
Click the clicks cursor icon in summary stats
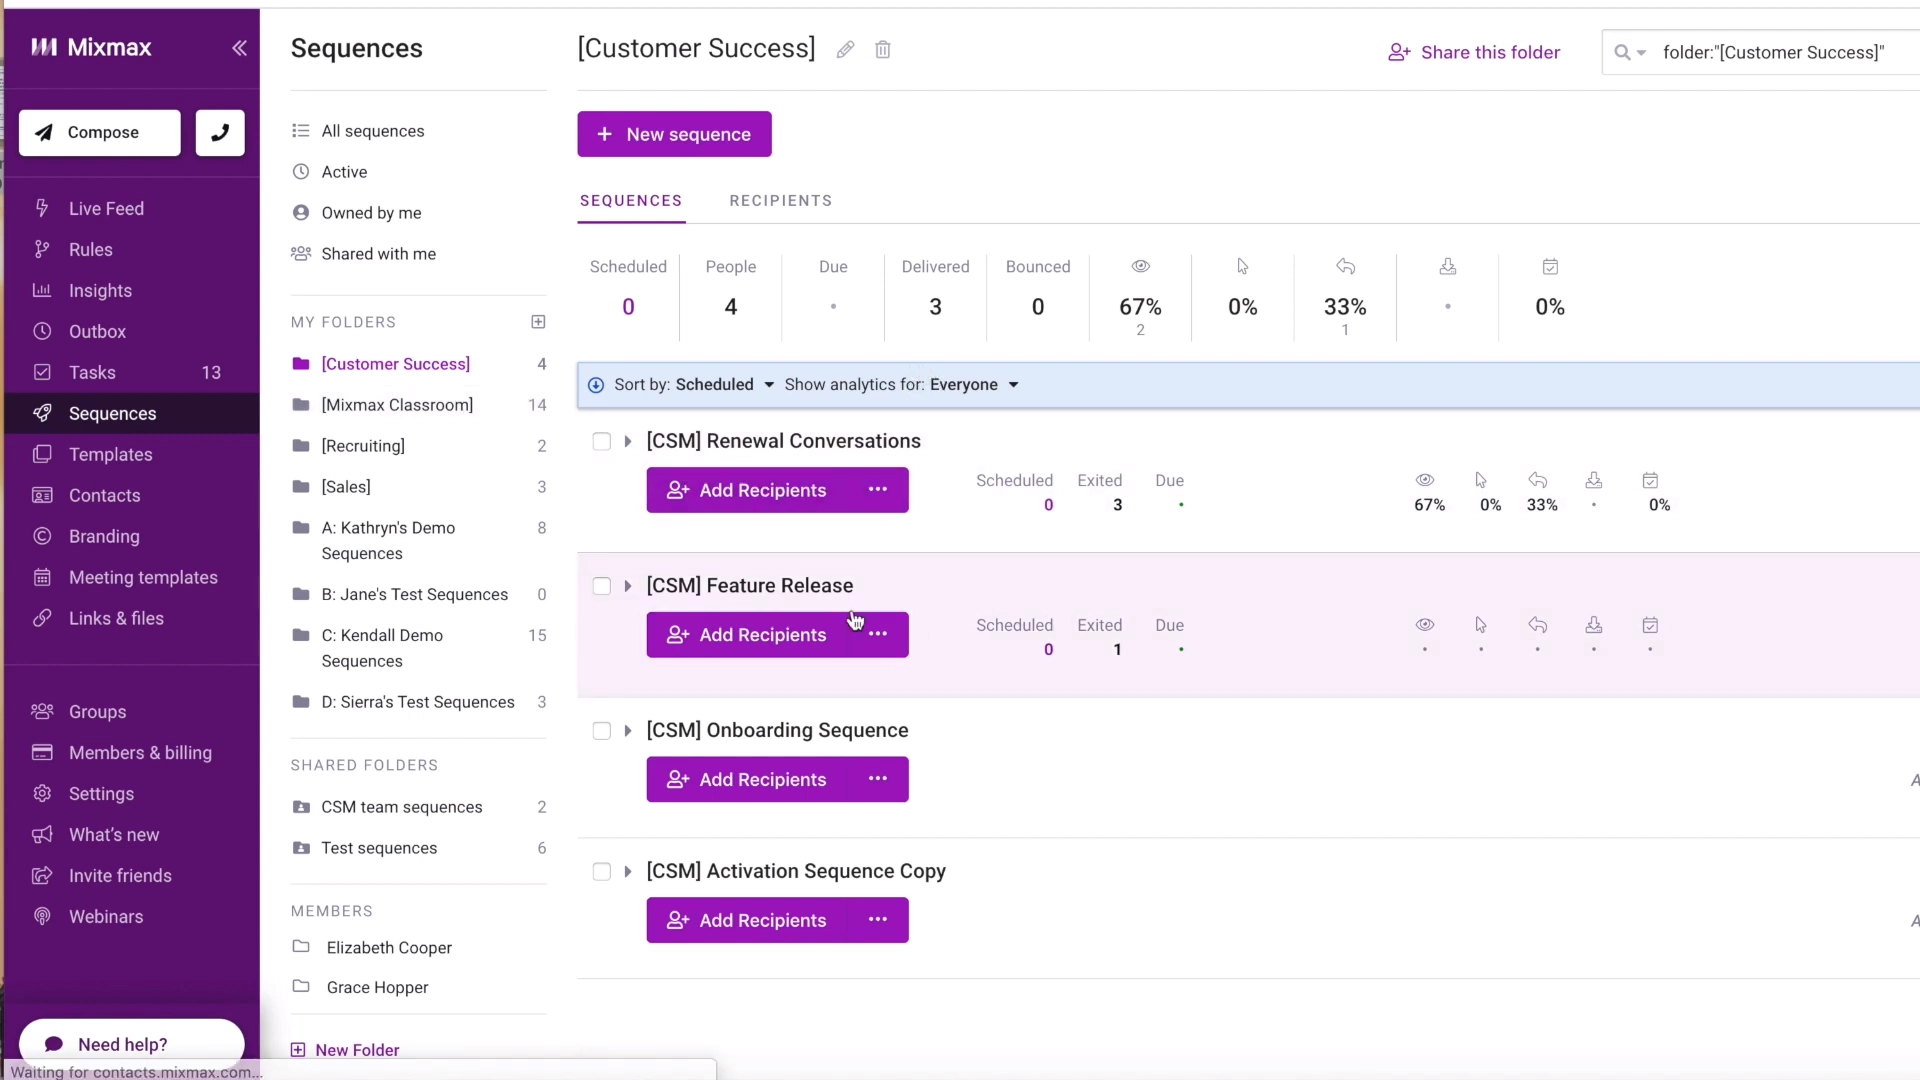1243,266
